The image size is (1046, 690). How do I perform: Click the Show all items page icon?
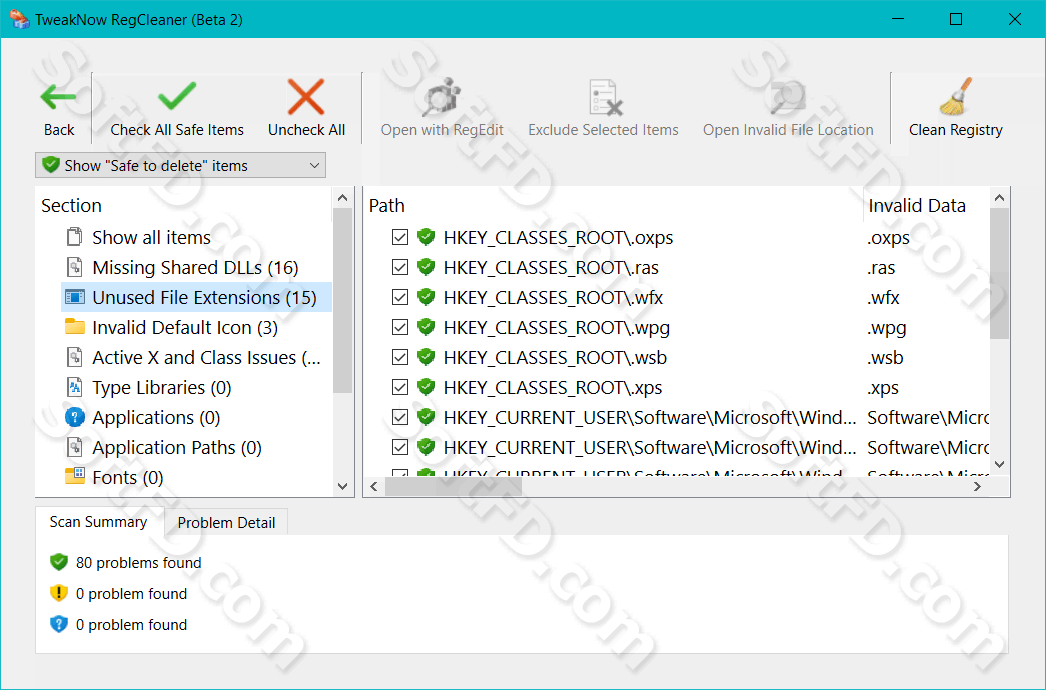(x=75, y=237)
